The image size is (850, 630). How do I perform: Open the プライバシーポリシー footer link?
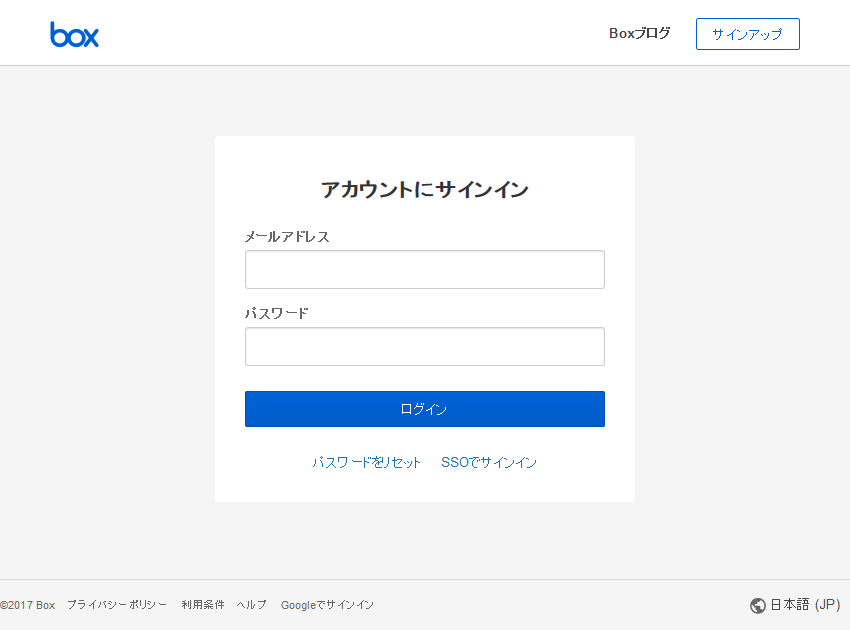click(117, 605)
